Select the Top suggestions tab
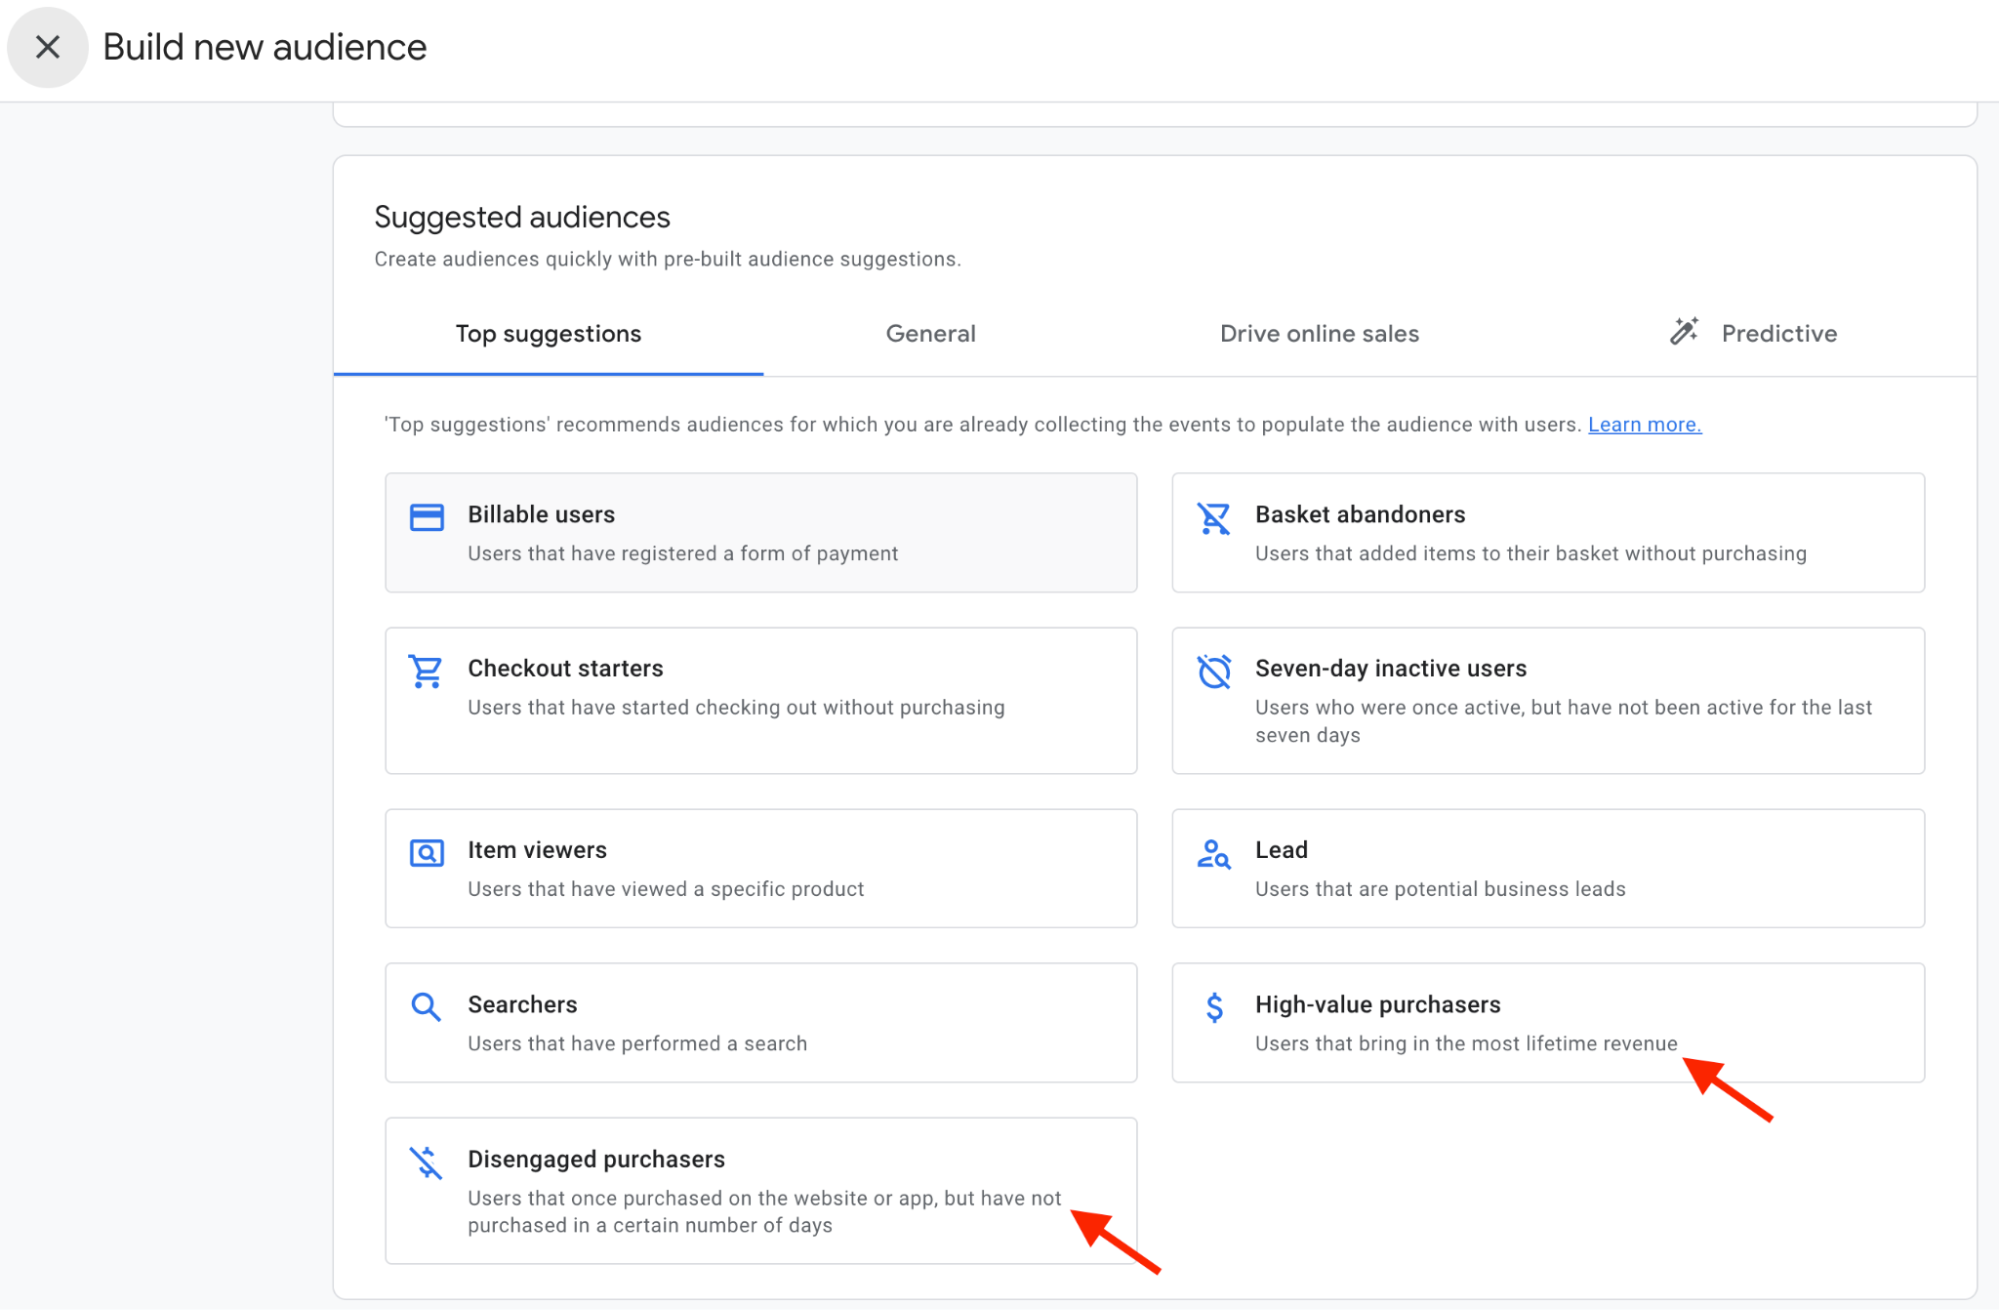Image resolution: width=1999 pixels, height=1310 pixels. point(548,334)
